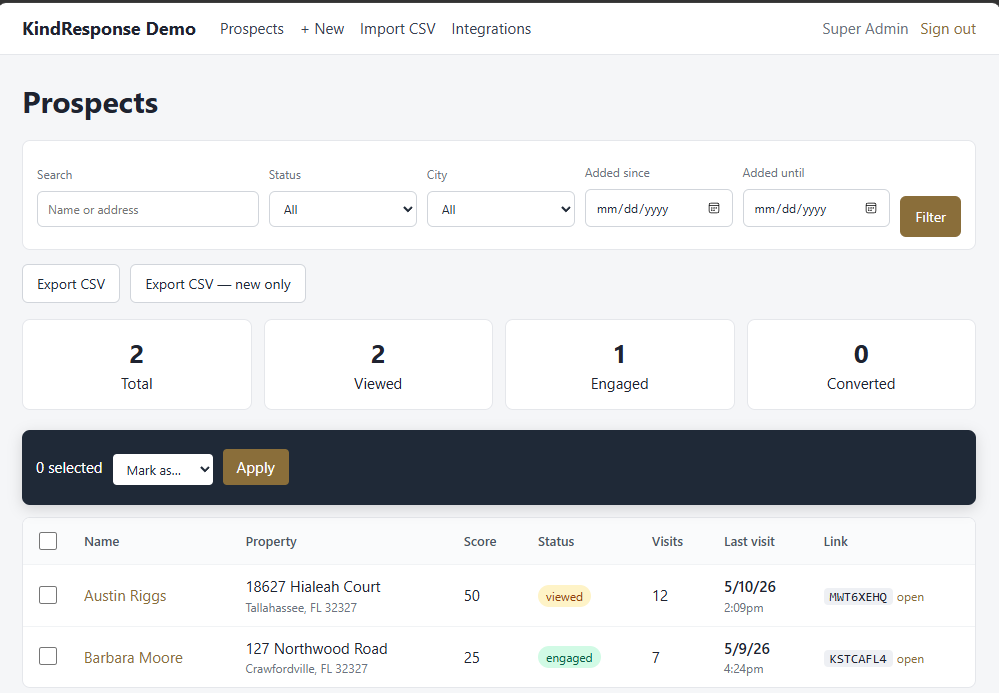The width and height of the screenshot is (999, 693).
Task: Click 18627 Hialeah Court property address
Action: point(313,587)
